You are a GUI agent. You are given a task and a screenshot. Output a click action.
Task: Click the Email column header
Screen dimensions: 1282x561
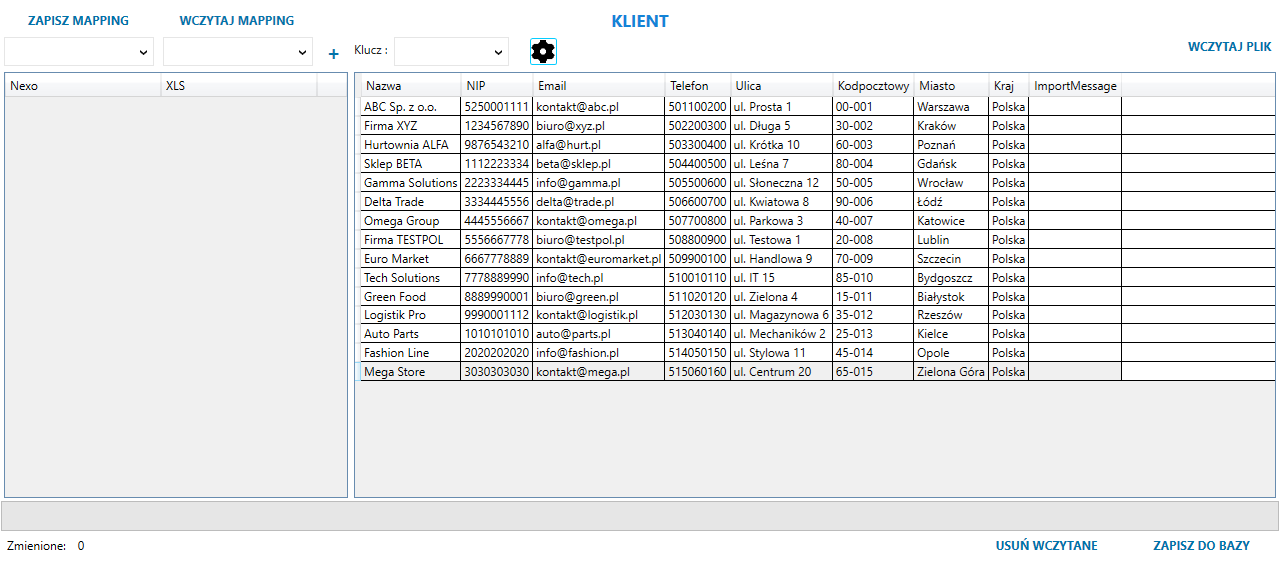click(x=598, y=86)
